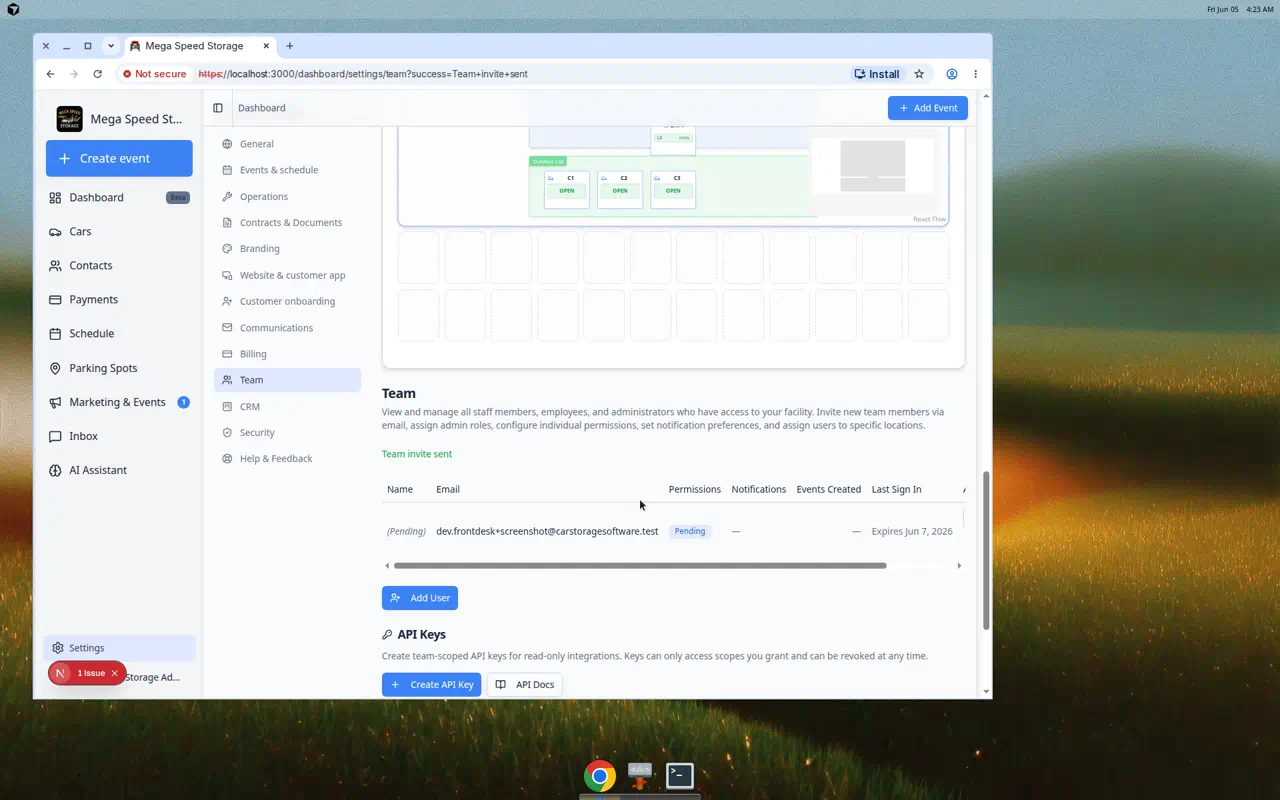Screen dimensions: 1280x800
Task: Open the Schedule page
Action: (x=119, y=333)
